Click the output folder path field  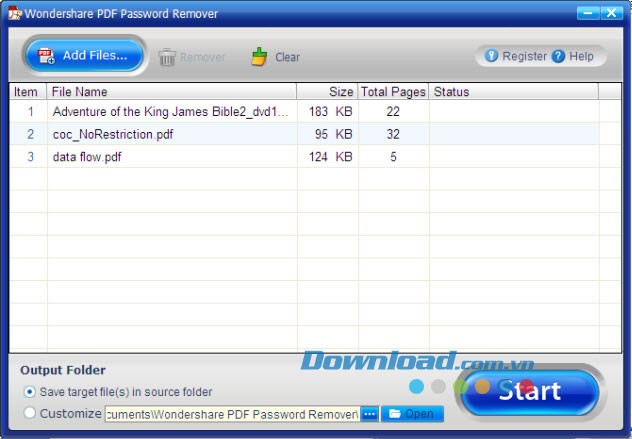[232, 414]
